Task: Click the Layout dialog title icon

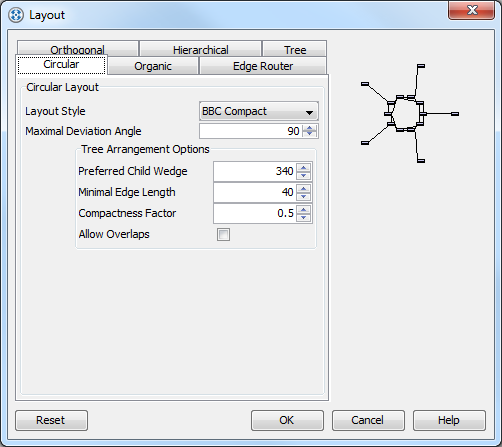Action: coord(16,15)
